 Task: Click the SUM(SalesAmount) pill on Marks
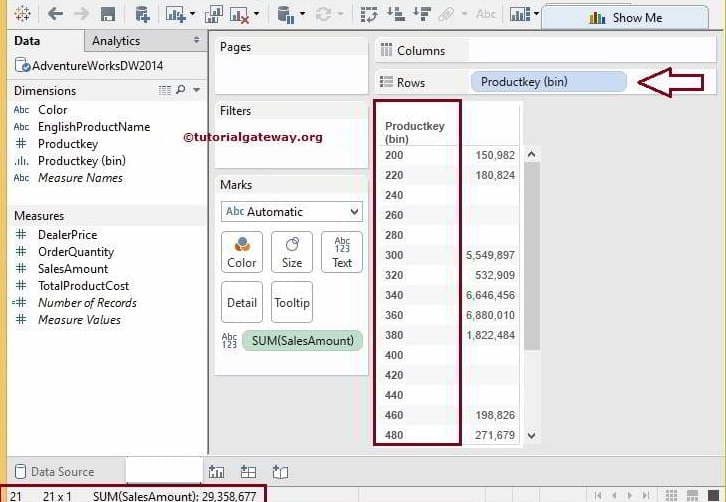(302, 341)
